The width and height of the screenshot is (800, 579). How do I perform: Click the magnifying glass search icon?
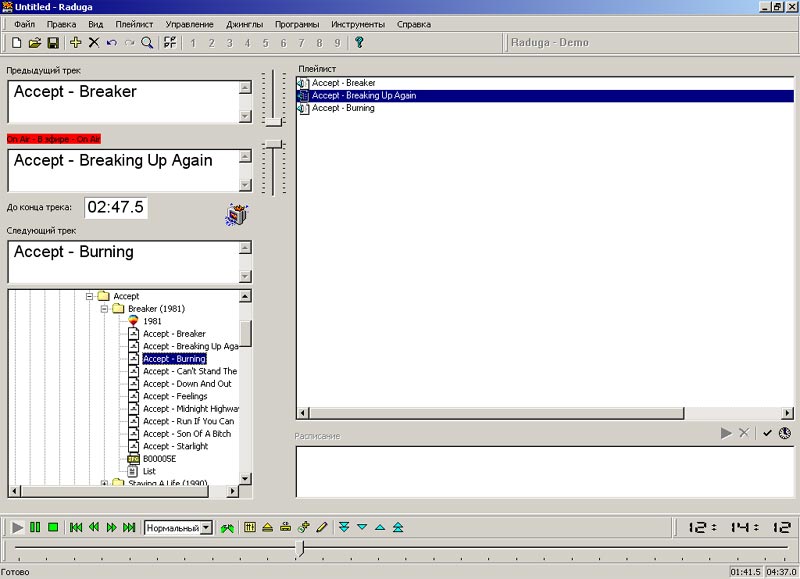click(x=147, y=43)
